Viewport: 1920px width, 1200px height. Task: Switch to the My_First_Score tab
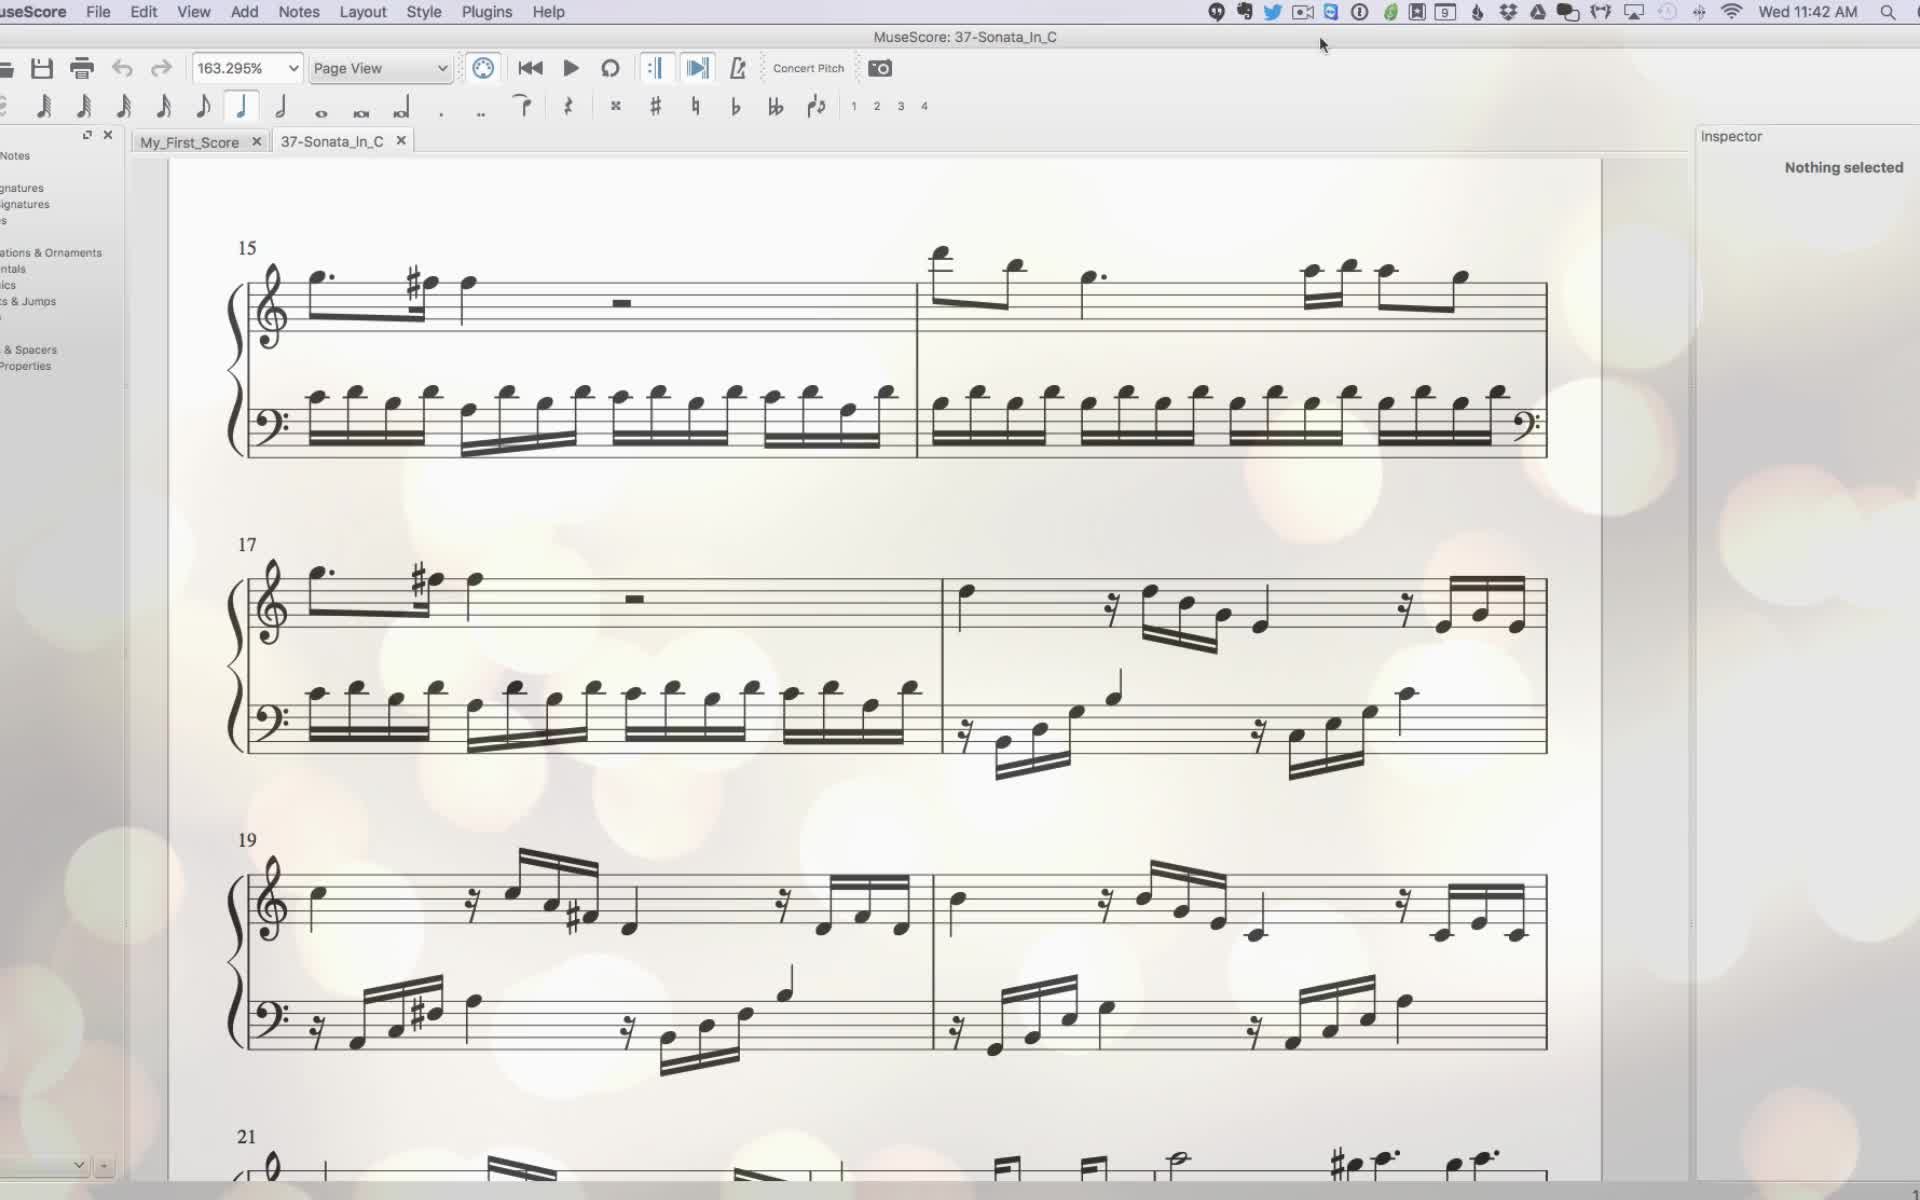[190, 141]
